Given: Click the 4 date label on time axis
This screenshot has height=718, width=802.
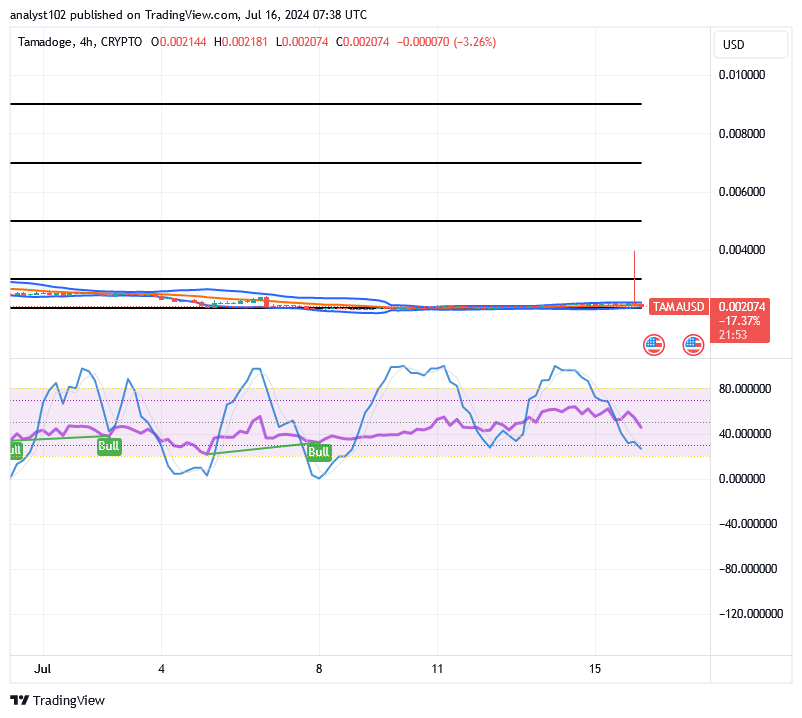Looking at the screenshot, I should [161, 669].
